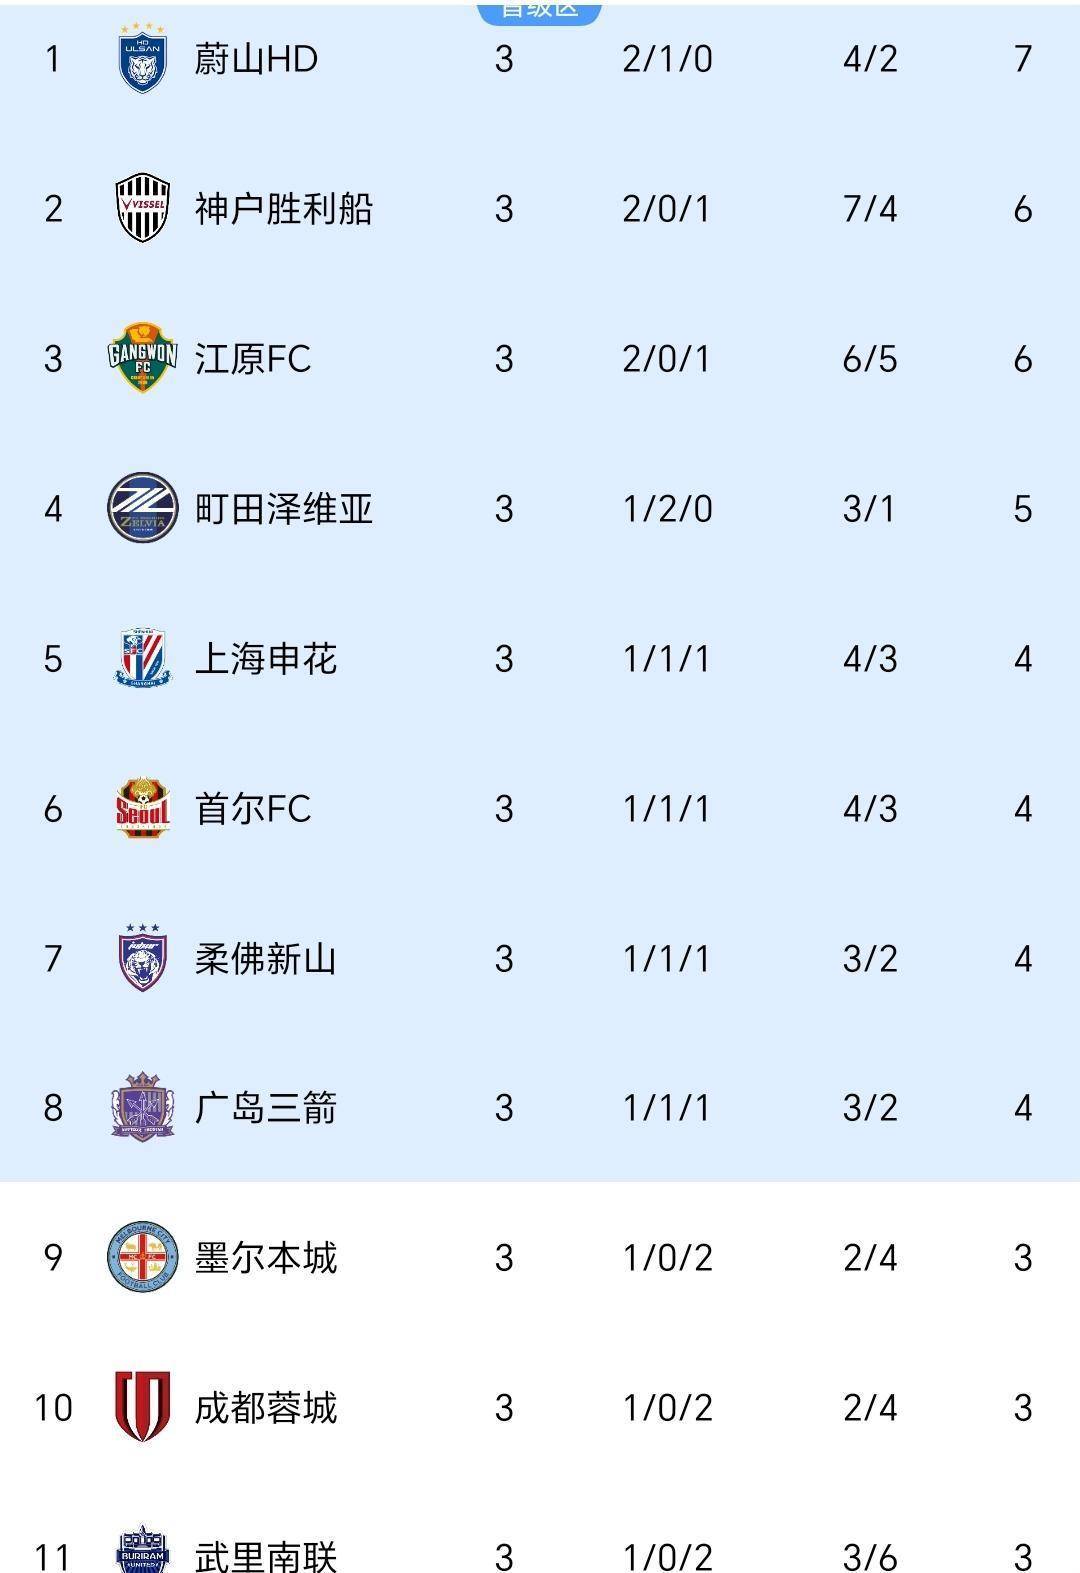Select the 成都蓉城 club logo
Image resolution: width=1080 pixels, height=1573 pixels.
coord(142,1404)
